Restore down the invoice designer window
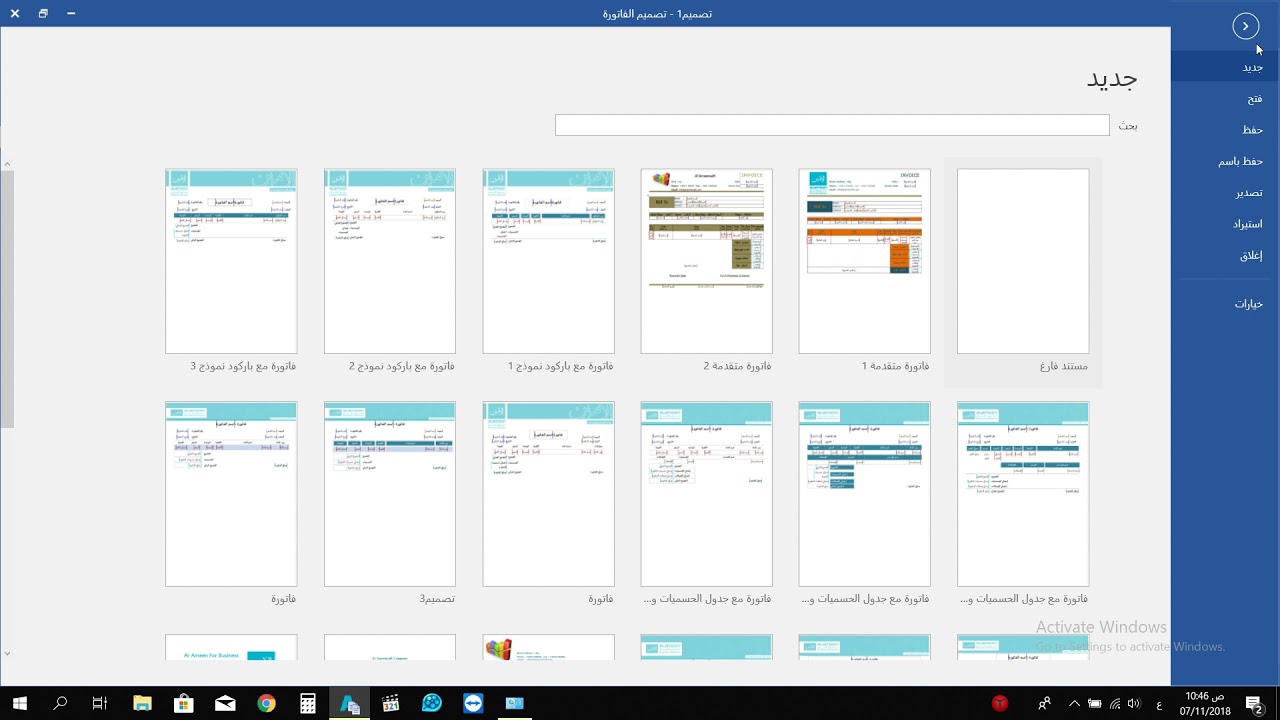 pyautogui.click(x=43, y=13)
